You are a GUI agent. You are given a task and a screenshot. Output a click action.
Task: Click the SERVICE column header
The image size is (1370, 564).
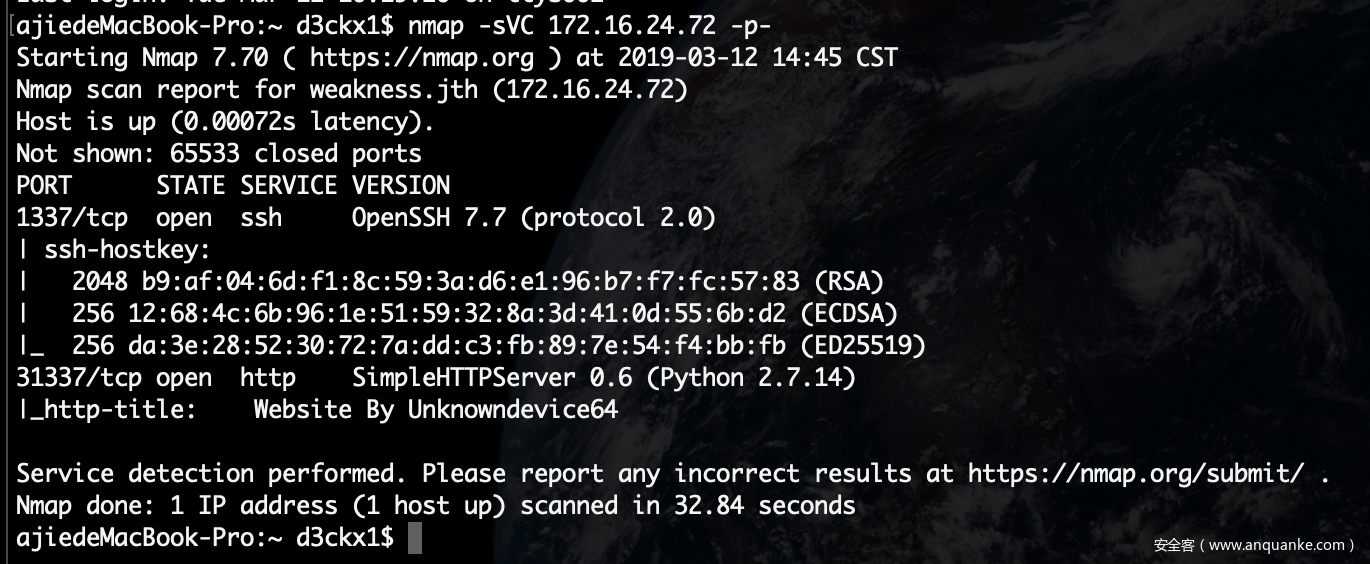click(288, 185)
